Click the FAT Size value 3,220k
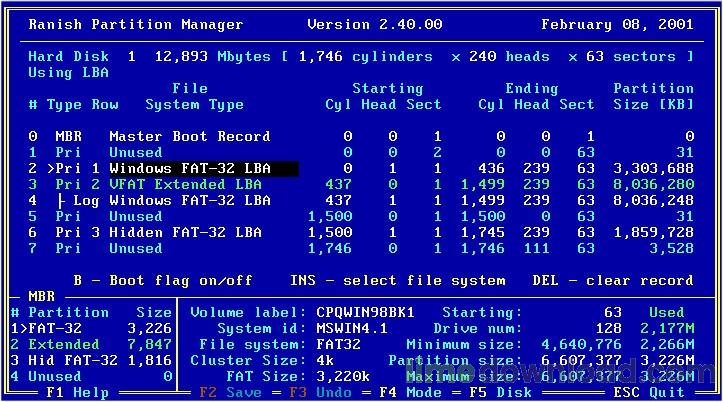This screenshot has width=723, height=402. click(343, 377)
